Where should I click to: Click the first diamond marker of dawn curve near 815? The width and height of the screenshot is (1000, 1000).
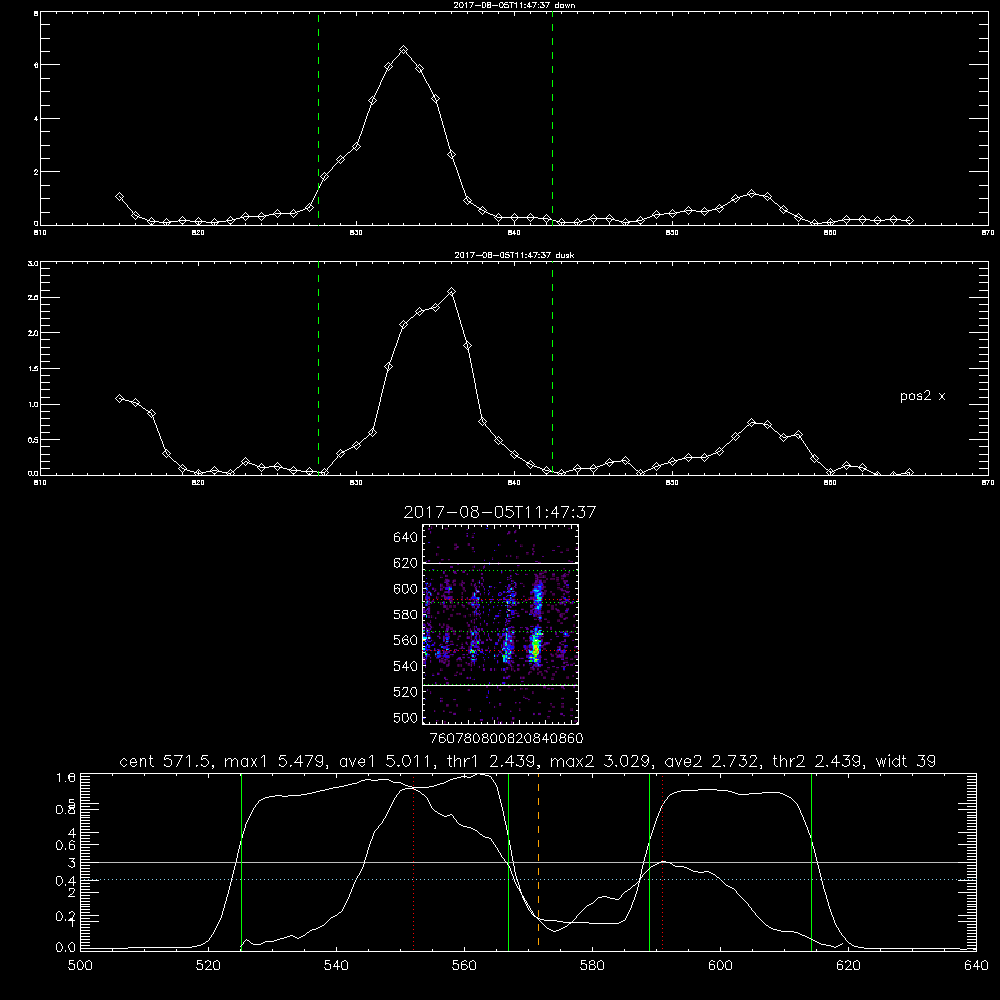tap(119, 197)
